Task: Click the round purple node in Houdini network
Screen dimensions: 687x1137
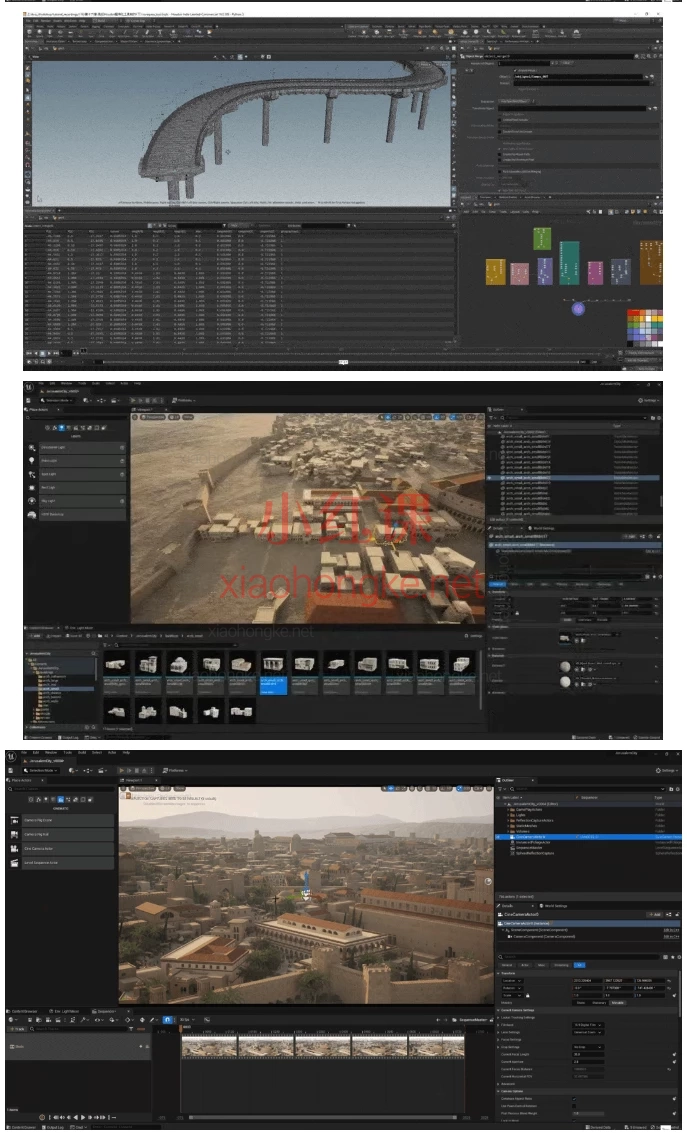Action: pyautogui.click(x=578, y=308)
